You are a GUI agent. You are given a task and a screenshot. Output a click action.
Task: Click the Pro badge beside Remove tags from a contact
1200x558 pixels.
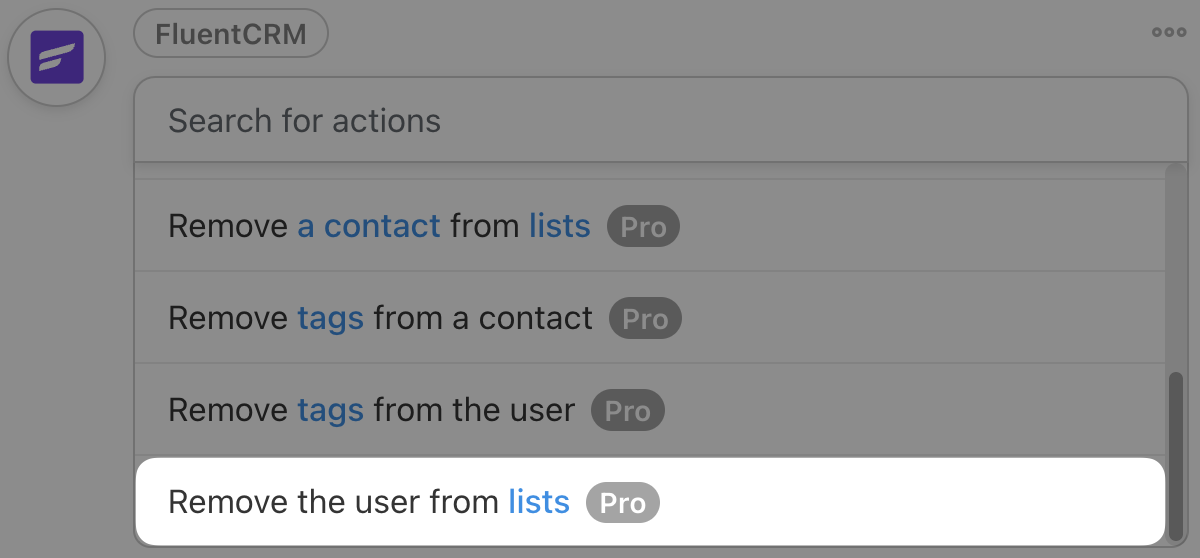645,319
